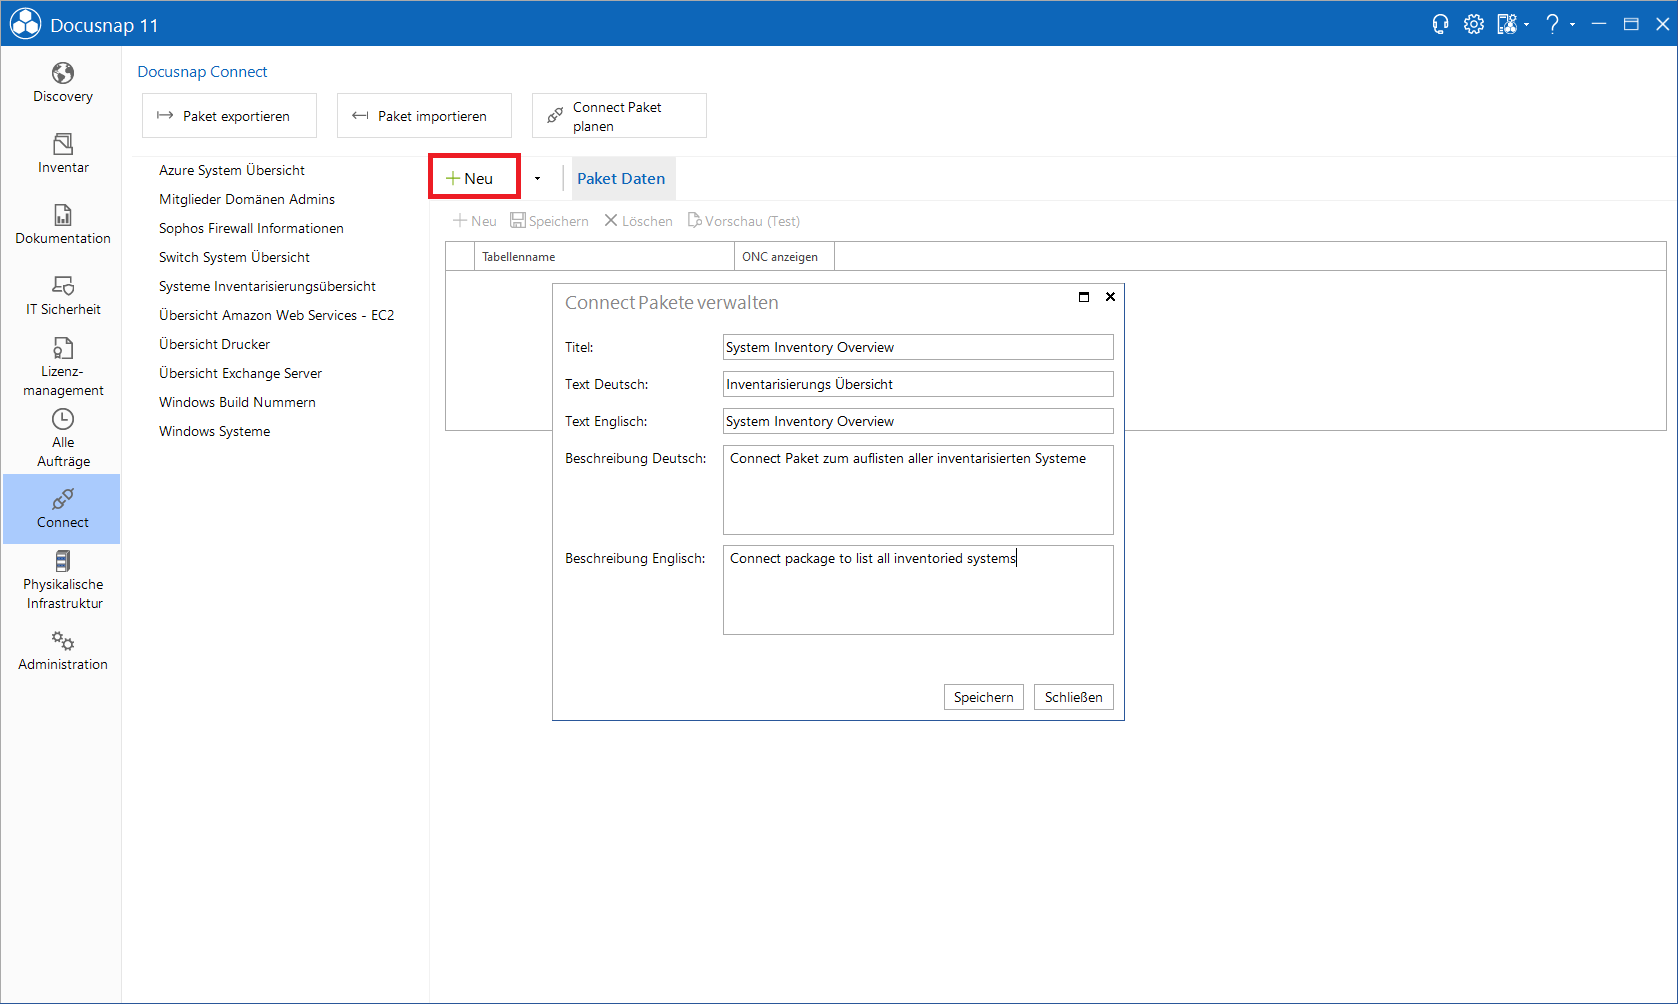1678x1004 pixels.
Task: Click the Titel input field
Action: pos(918,347)
